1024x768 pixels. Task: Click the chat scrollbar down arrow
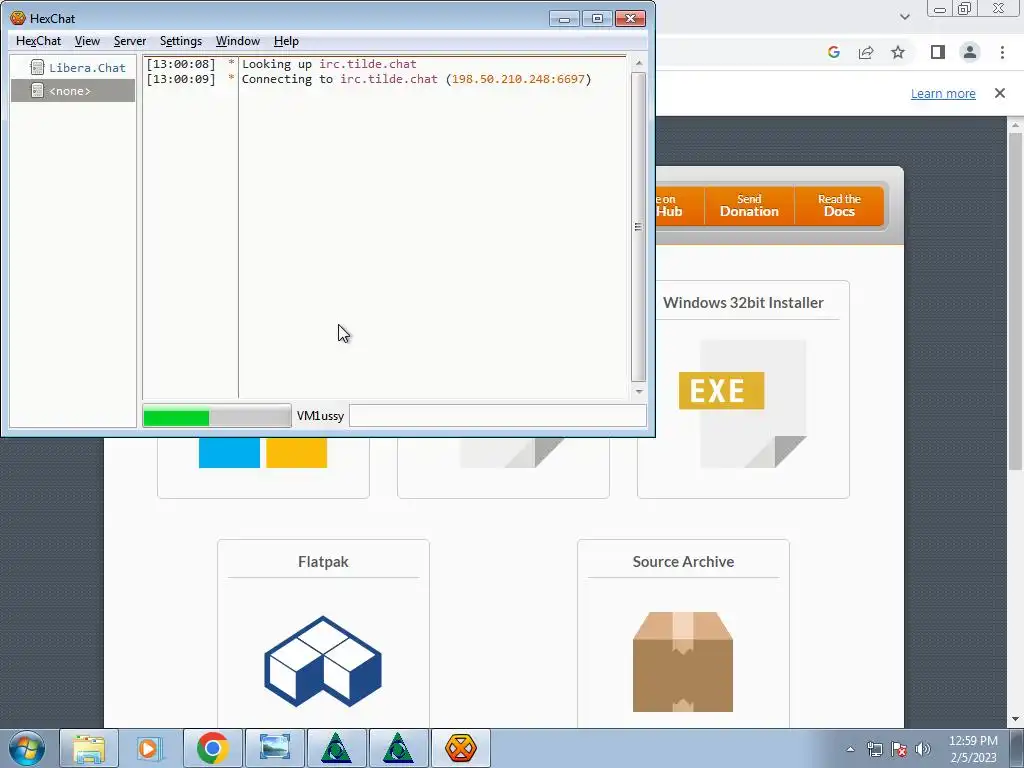tap(639, 392)
